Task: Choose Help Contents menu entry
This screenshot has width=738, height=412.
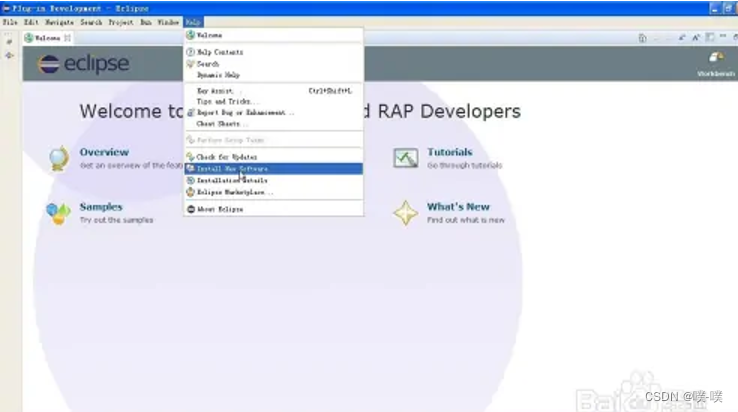Action: click(273, 52)
